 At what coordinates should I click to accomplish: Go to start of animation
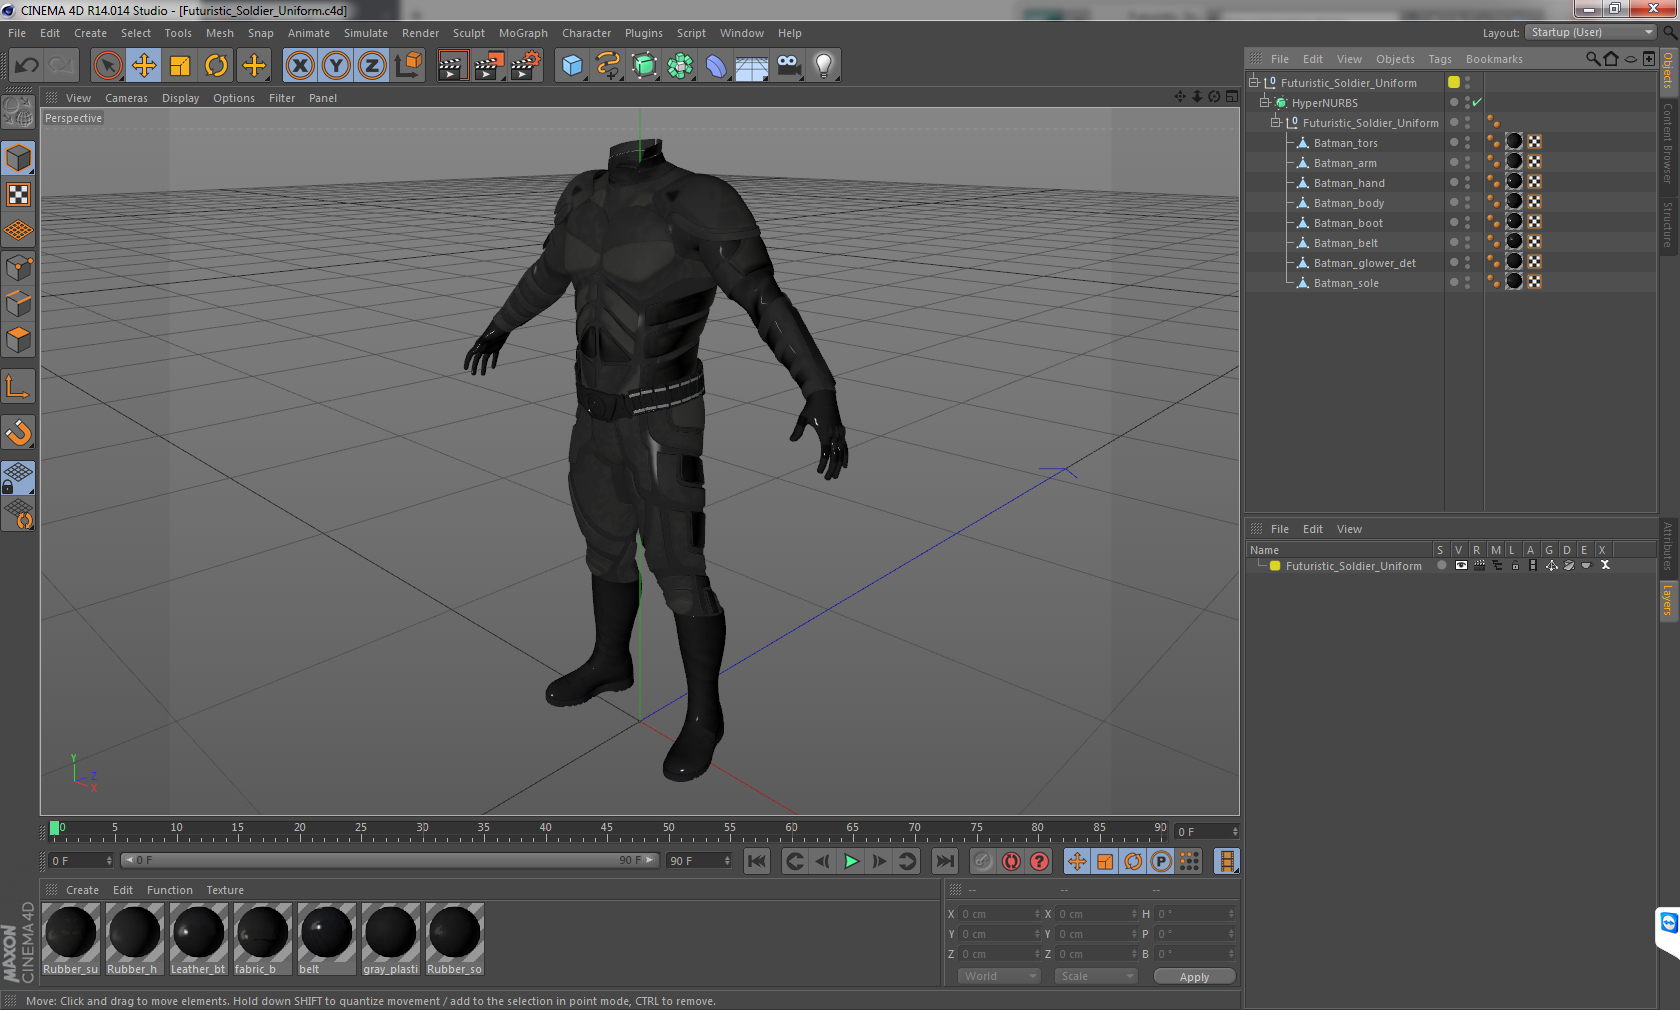757,861
